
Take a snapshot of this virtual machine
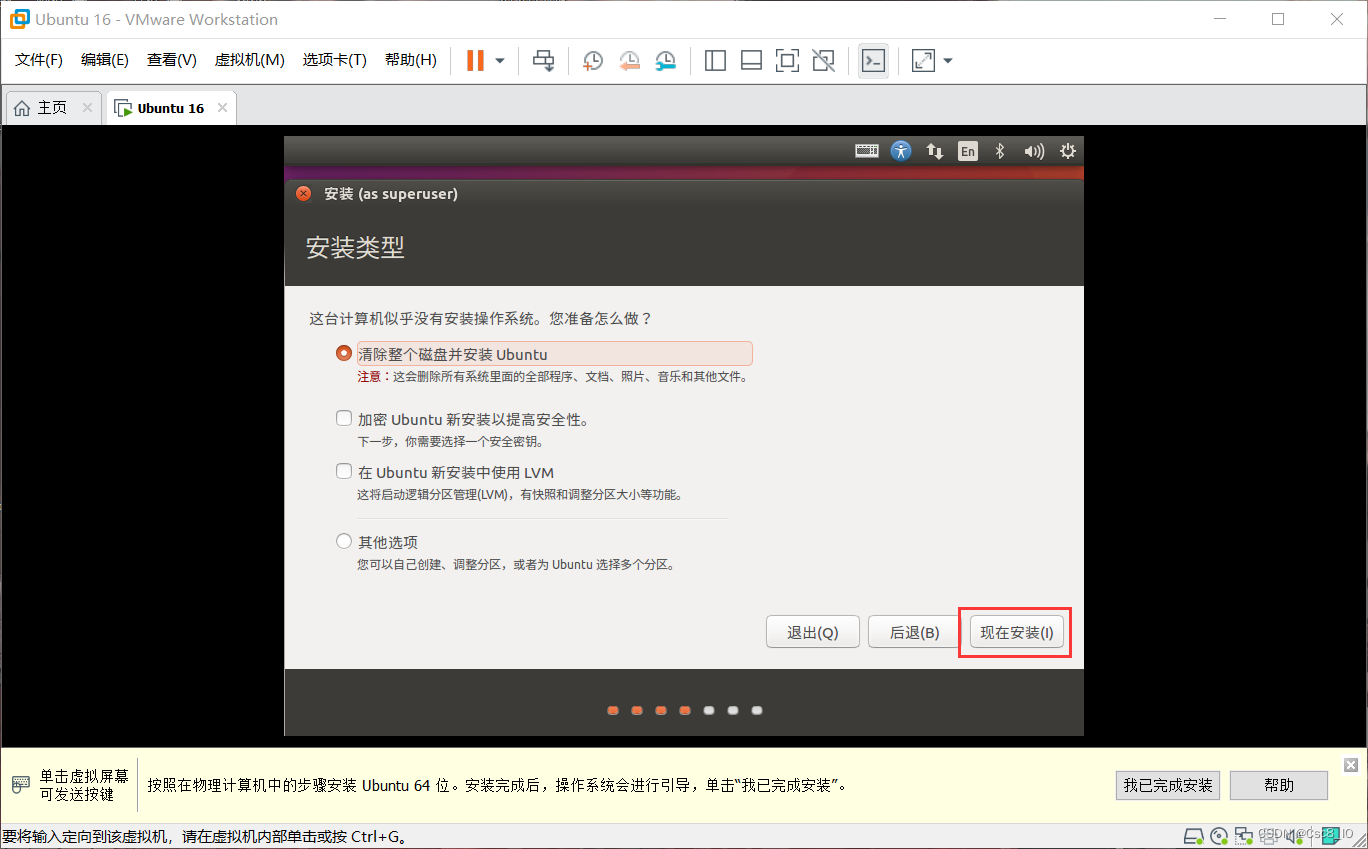(593, 61)
